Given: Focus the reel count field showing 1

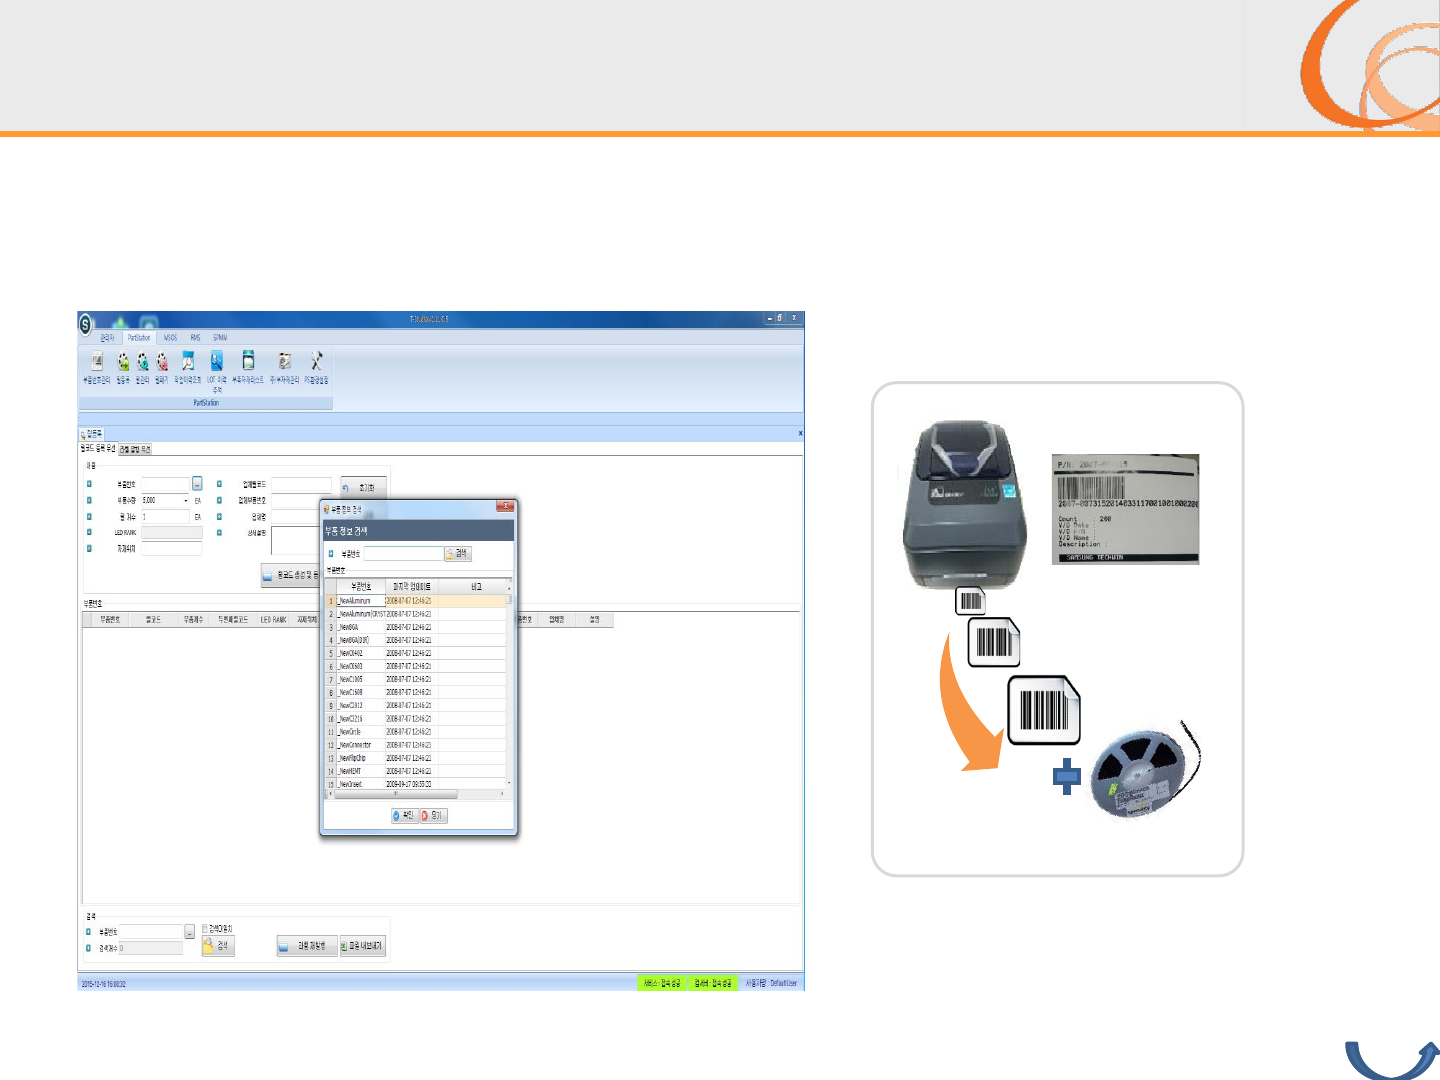Looking at the screenshot, I should [x=165, y=517].
